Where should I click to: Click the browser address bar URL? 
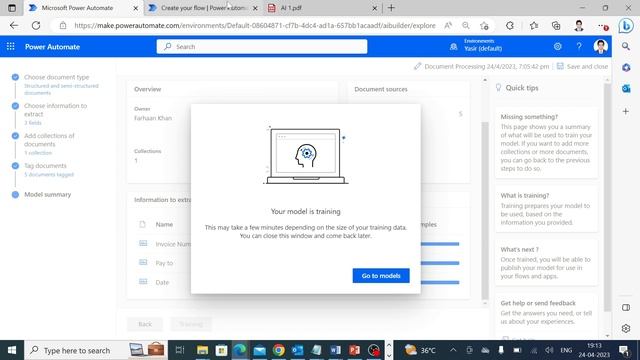(x=255, y=25)
